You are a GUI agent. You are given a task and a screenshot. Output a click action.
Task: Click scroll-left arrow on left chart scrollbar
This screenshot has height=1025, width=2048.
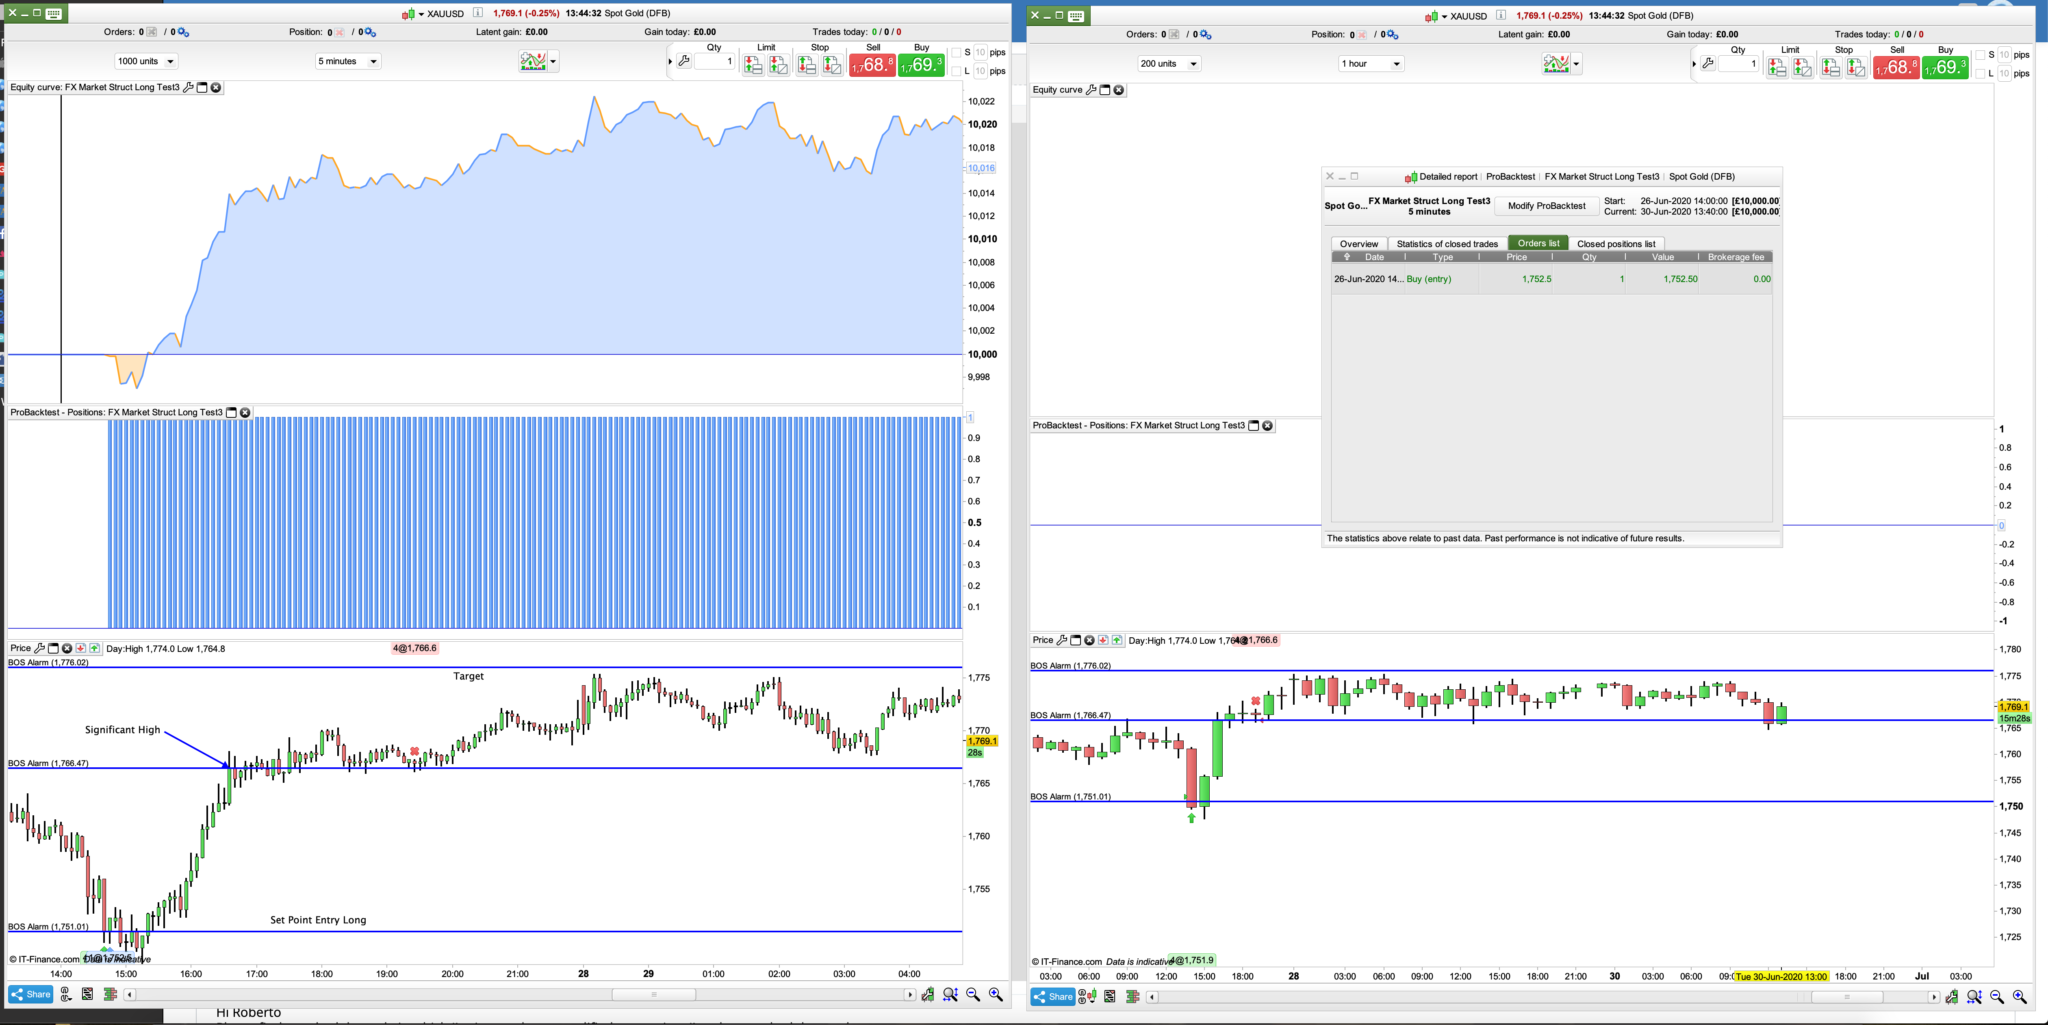coord(130,994)
